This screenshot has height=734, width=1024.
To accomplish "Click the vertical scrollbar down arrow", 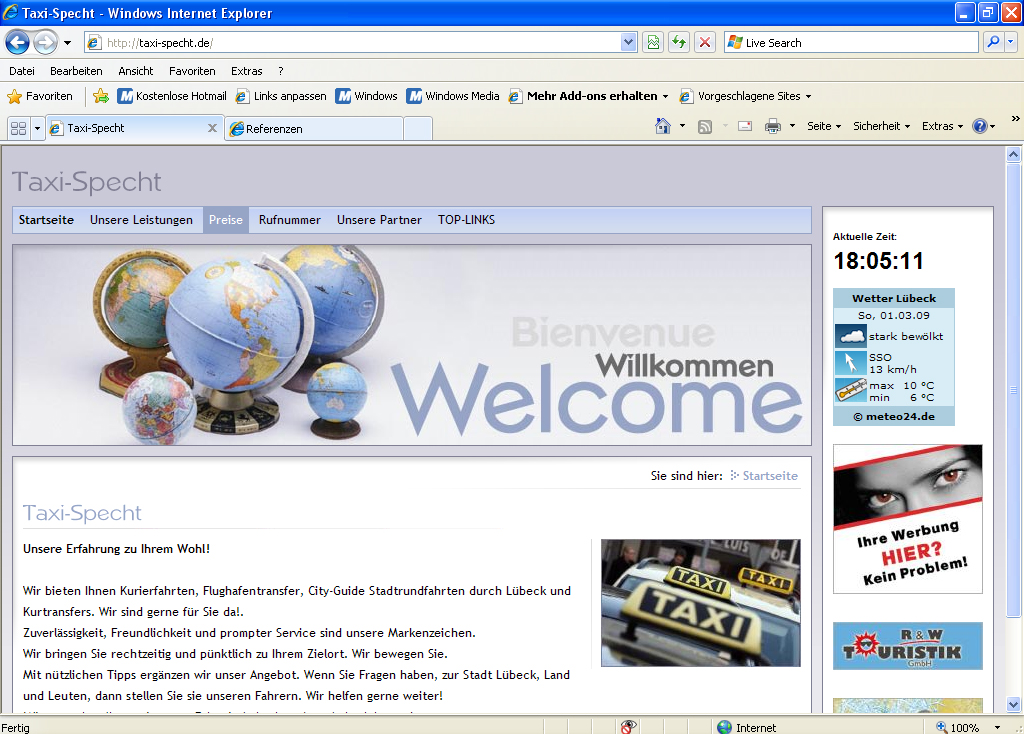I will click(x=1013, y=704).
